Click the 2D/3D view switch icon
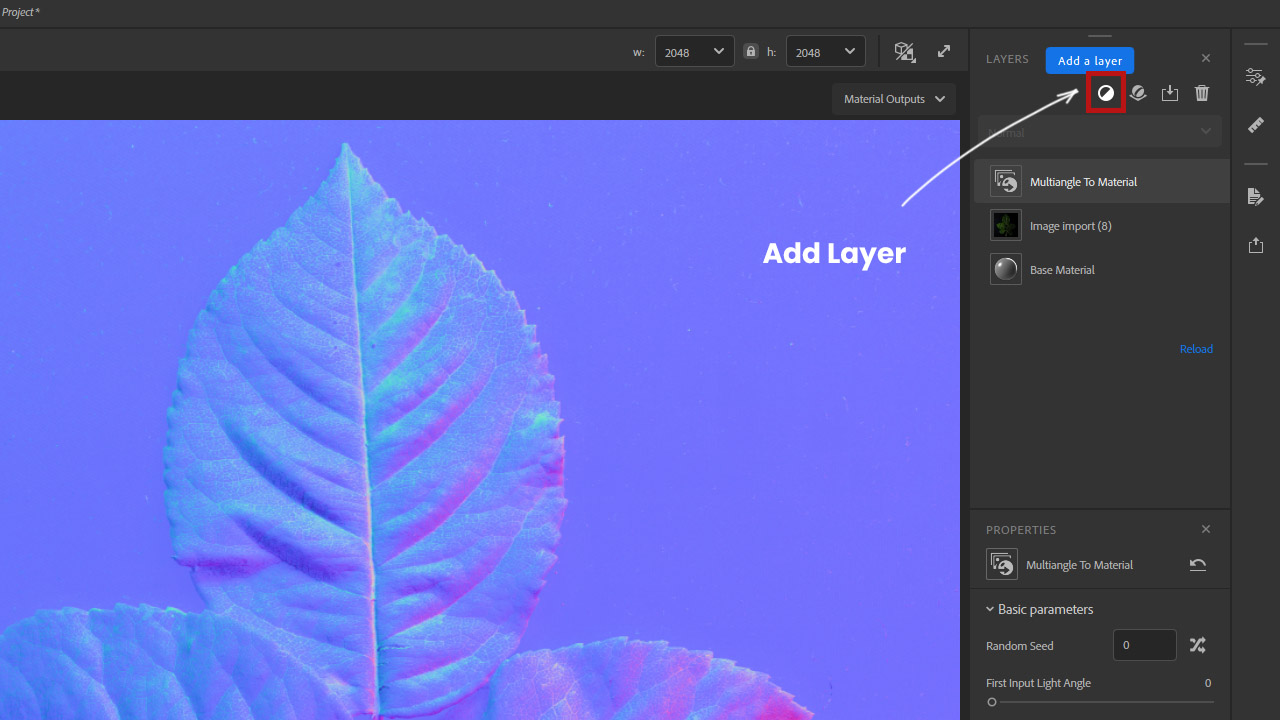Image resolution: width=1280 pixels, height=720 pixels. click(x=905, y=52)
